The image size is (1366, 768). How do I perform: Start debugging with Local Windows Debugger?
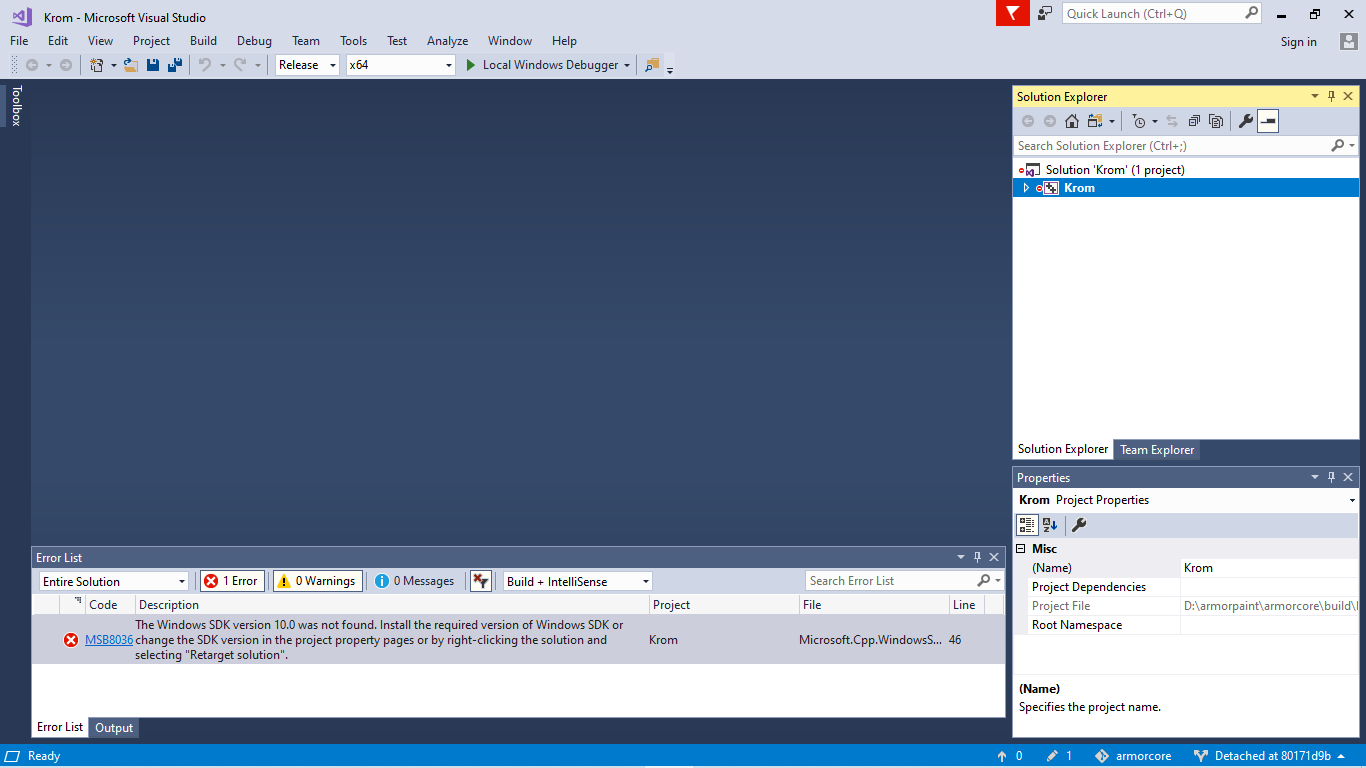tap(546, 64)
